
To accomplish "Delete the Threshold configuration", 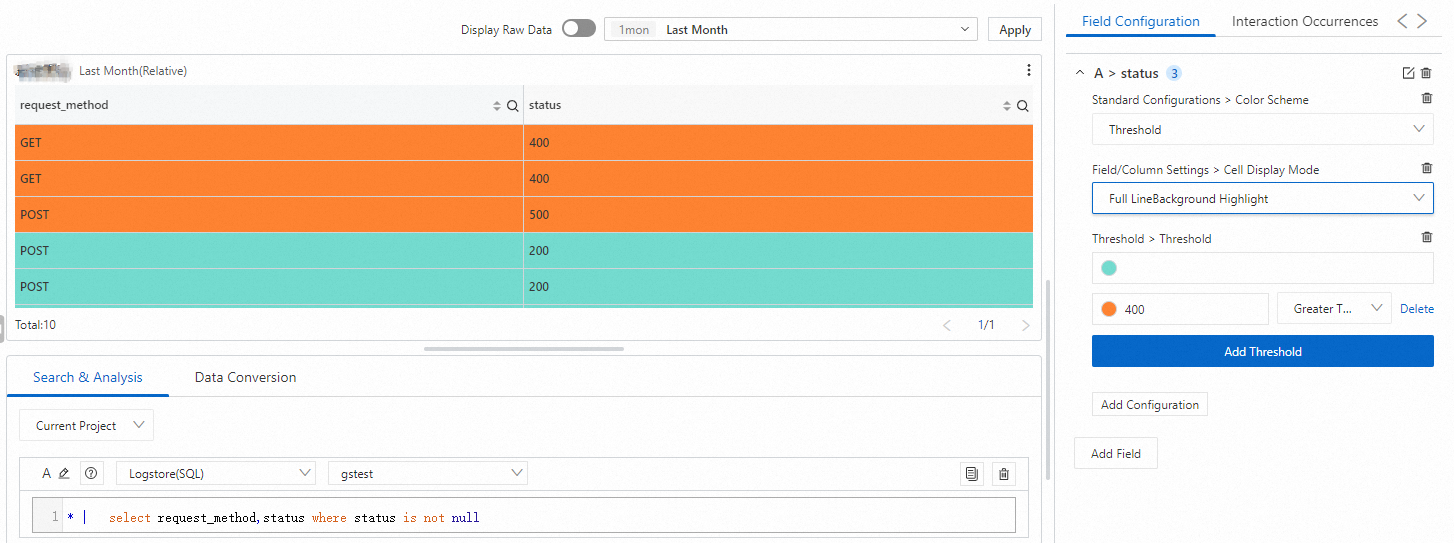I will point(1427,237).
